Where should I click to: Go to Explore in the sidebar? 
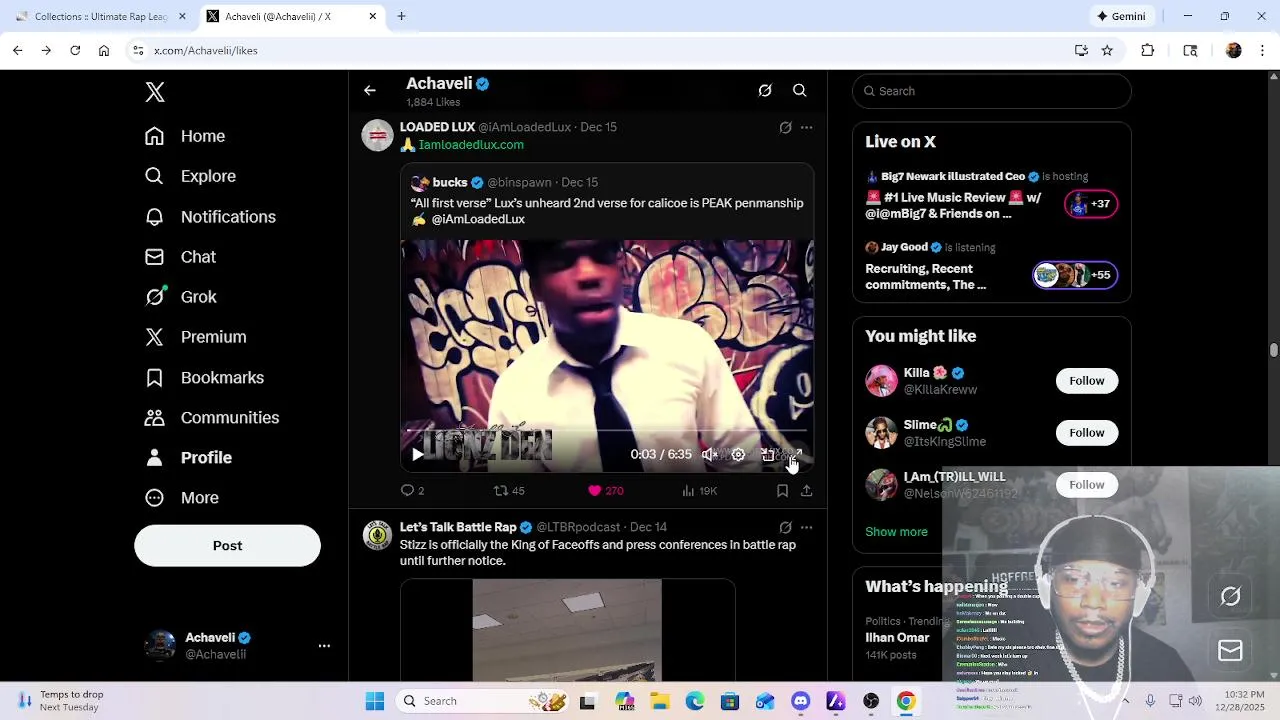(x=190, y=176)
